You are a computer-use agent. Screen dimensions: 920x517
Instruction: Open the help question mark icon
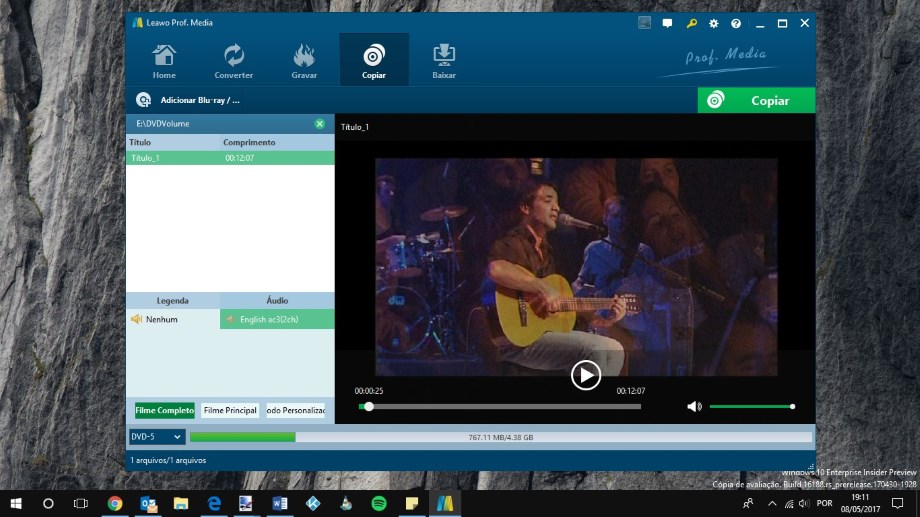(736, 23)
